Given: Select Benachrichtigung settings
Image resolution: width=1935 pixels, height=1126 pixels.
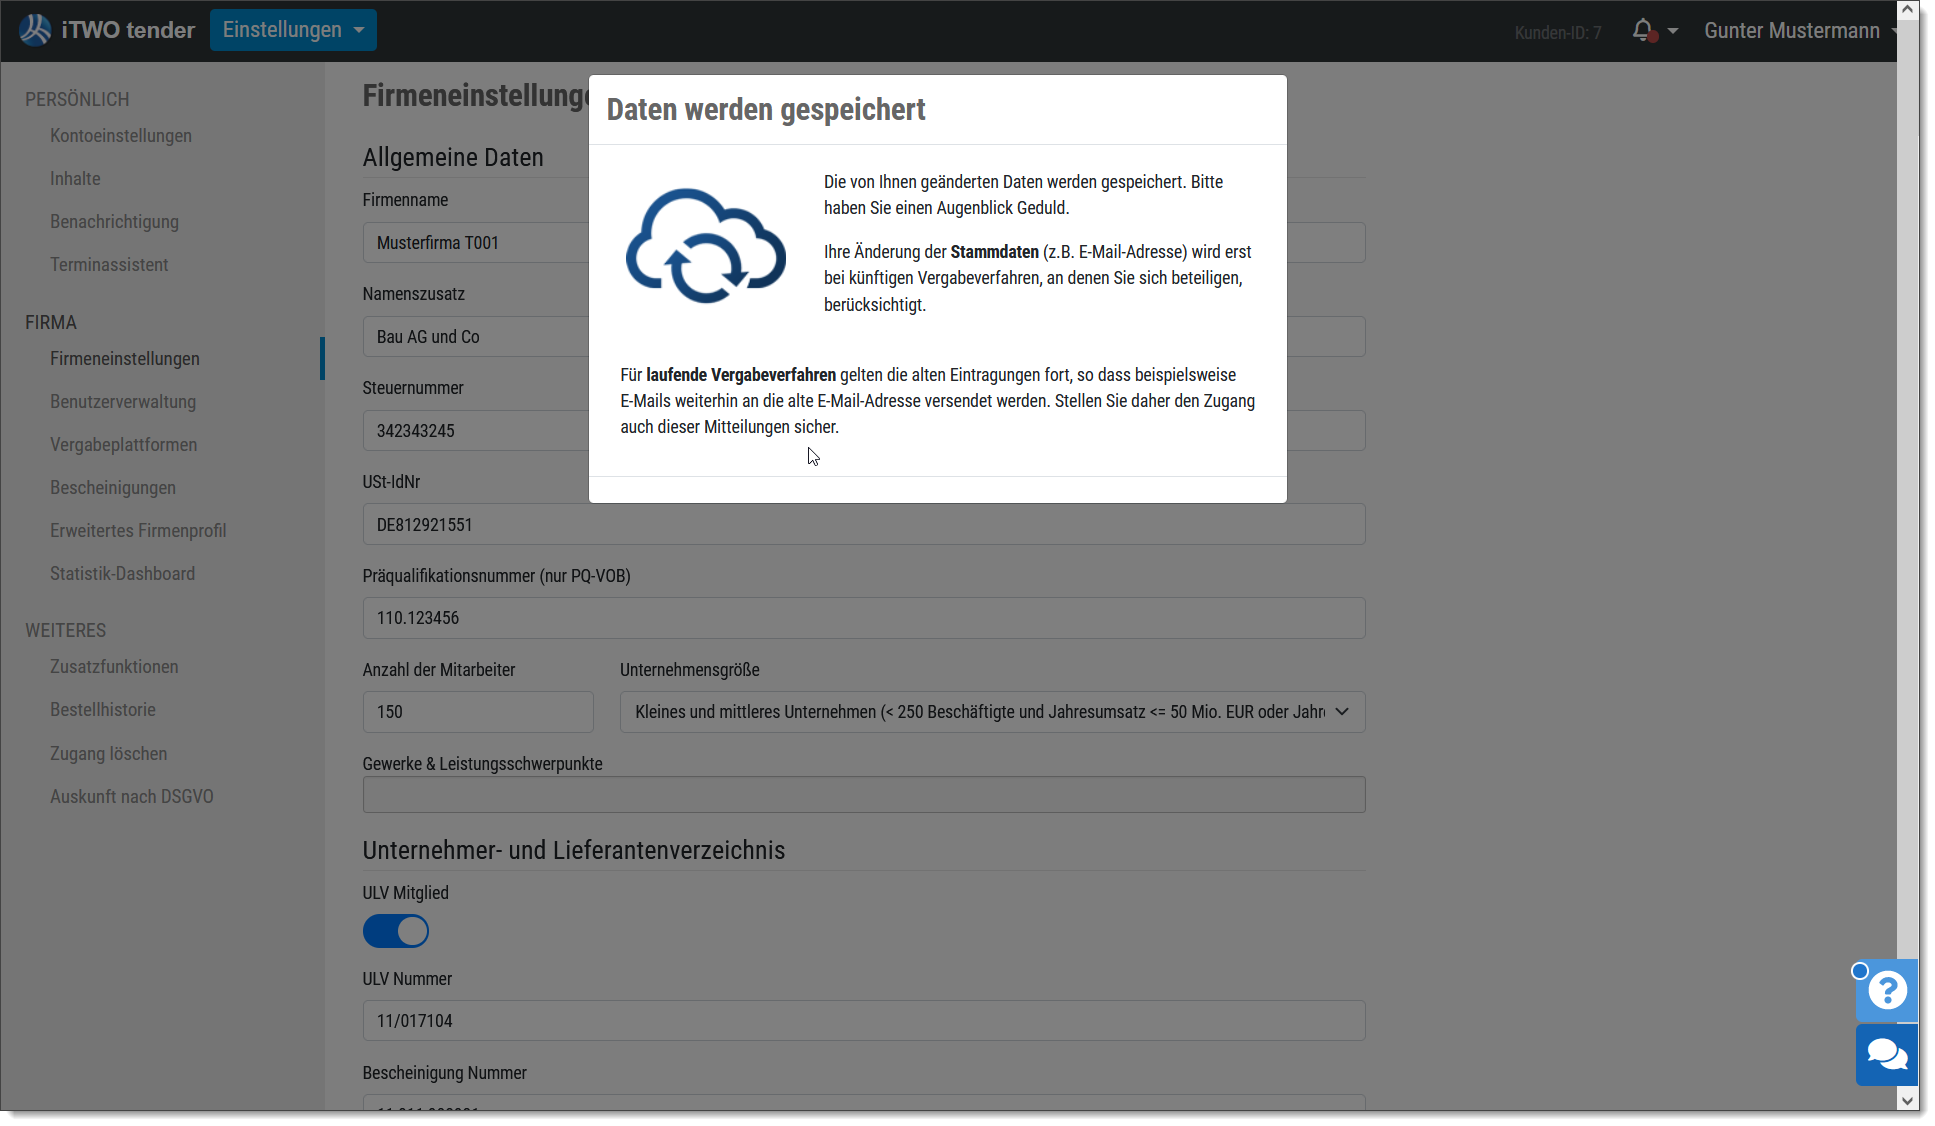Looking at the screenshot, I should pos(114,222).
